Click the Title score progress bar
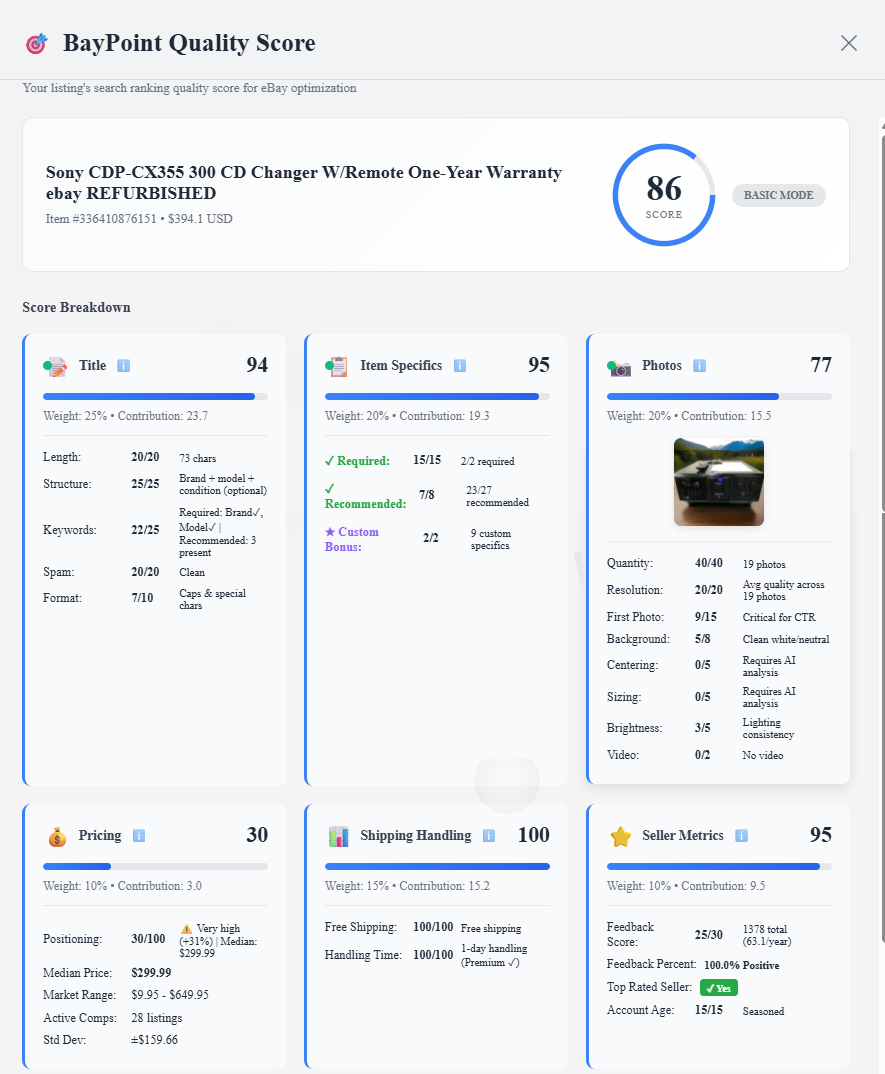 pyautogui.click(x=153, y=396)
